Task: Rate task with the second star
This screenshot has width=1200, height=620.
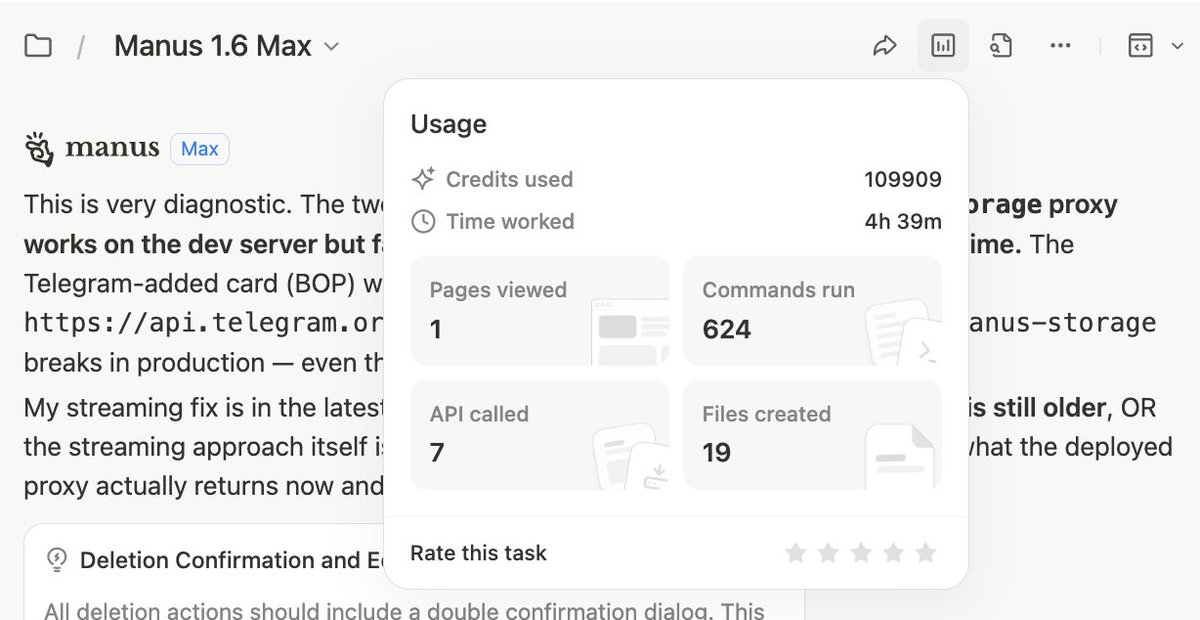Action: [828, 553]
